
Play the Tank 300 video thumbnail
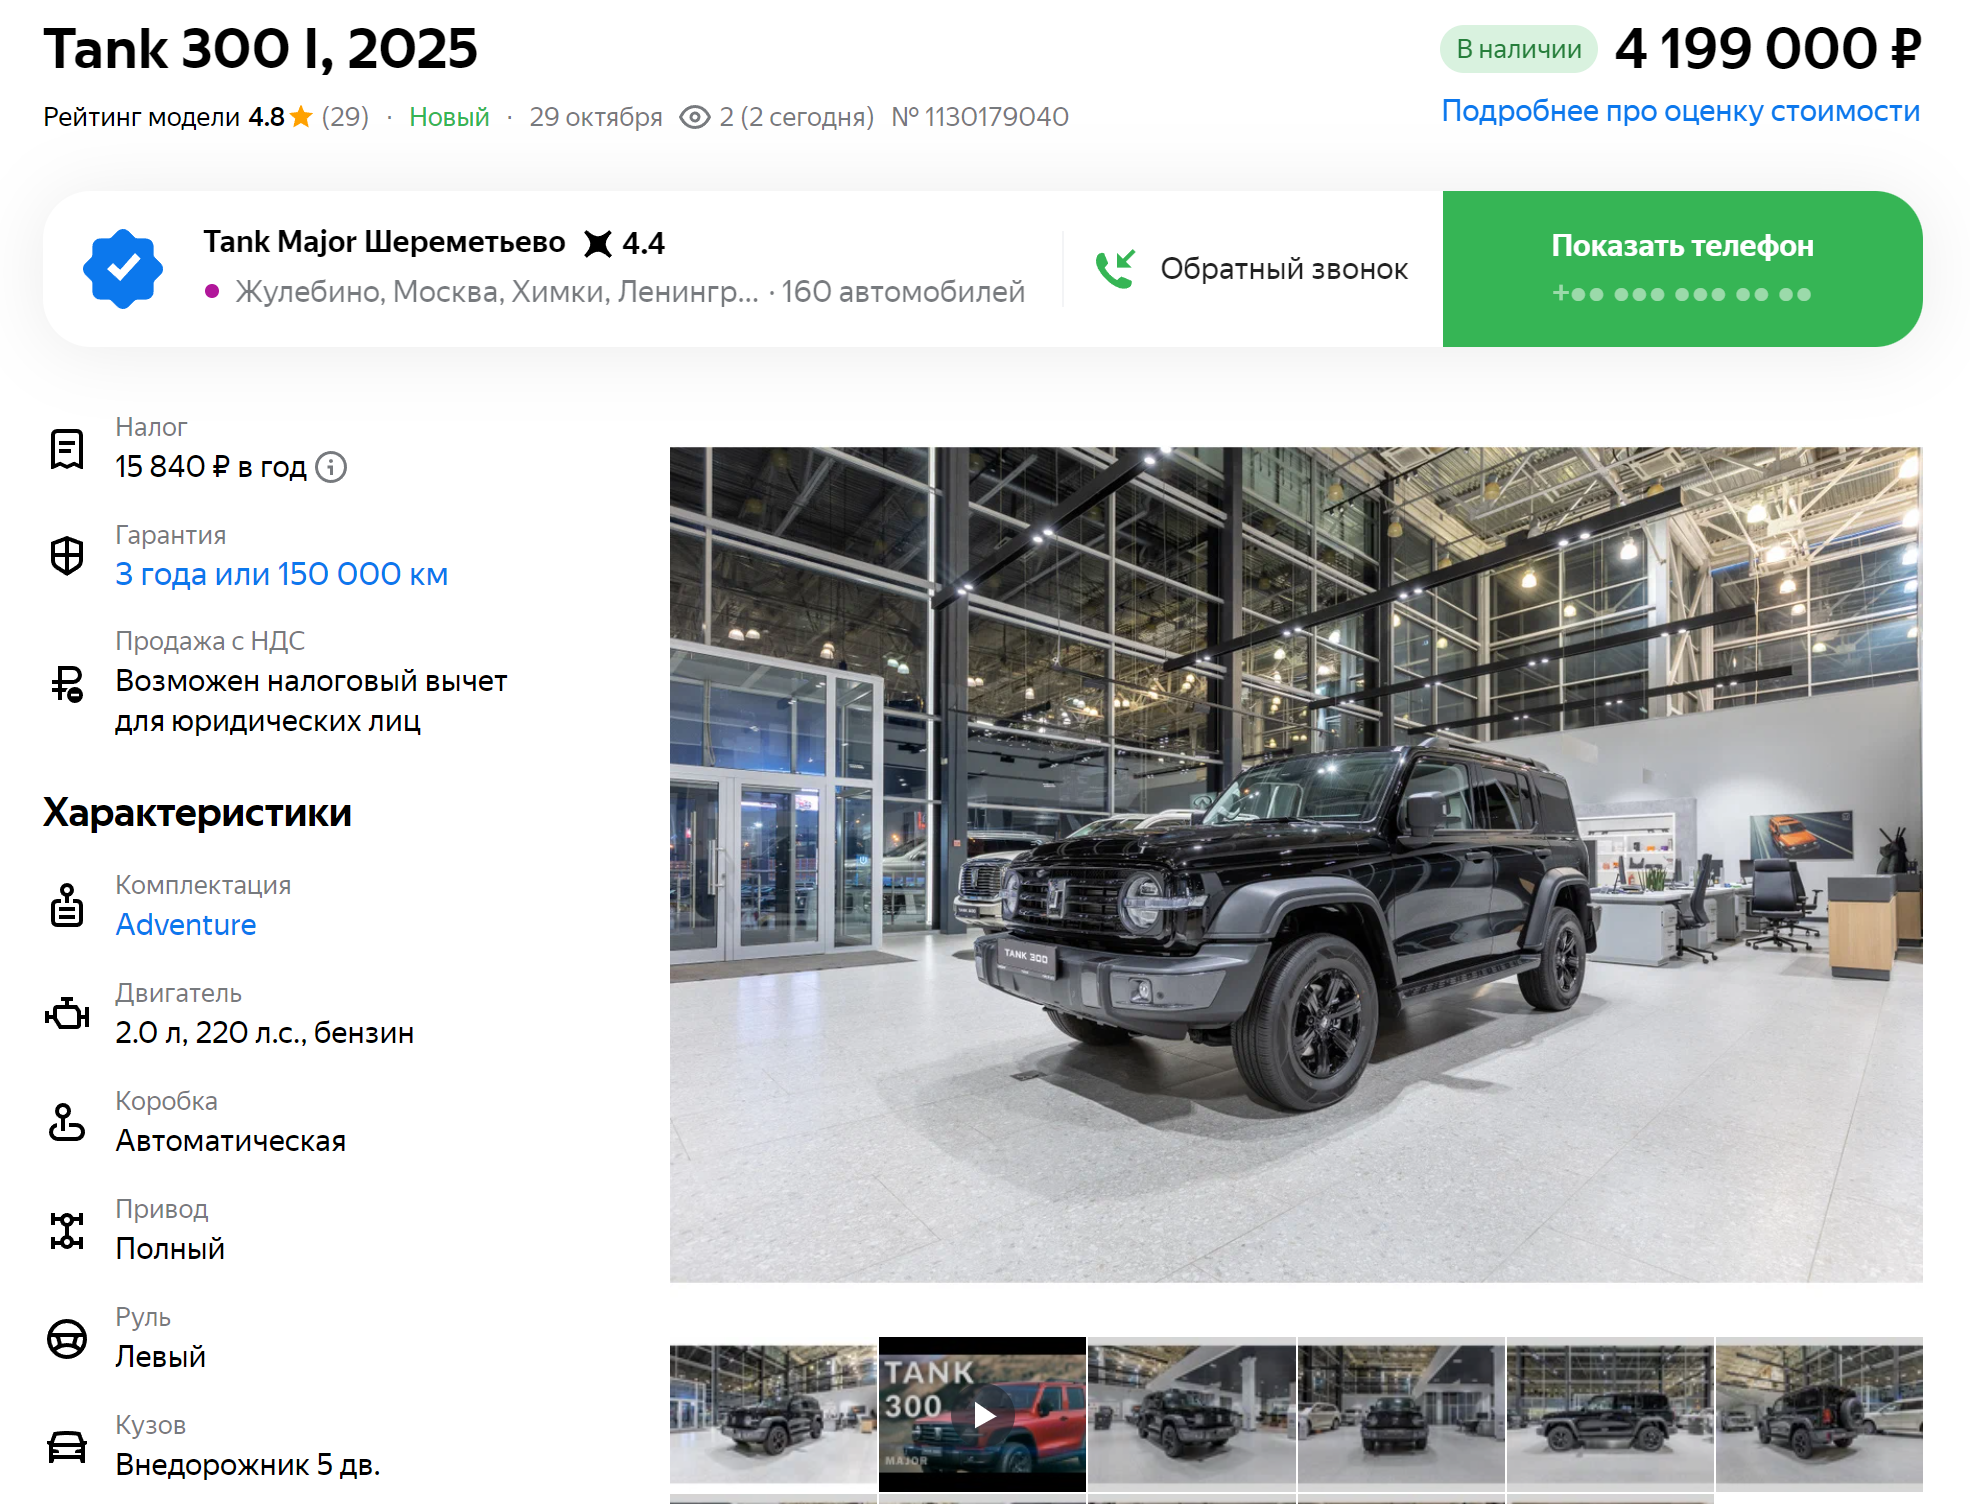click(982, 1414)
